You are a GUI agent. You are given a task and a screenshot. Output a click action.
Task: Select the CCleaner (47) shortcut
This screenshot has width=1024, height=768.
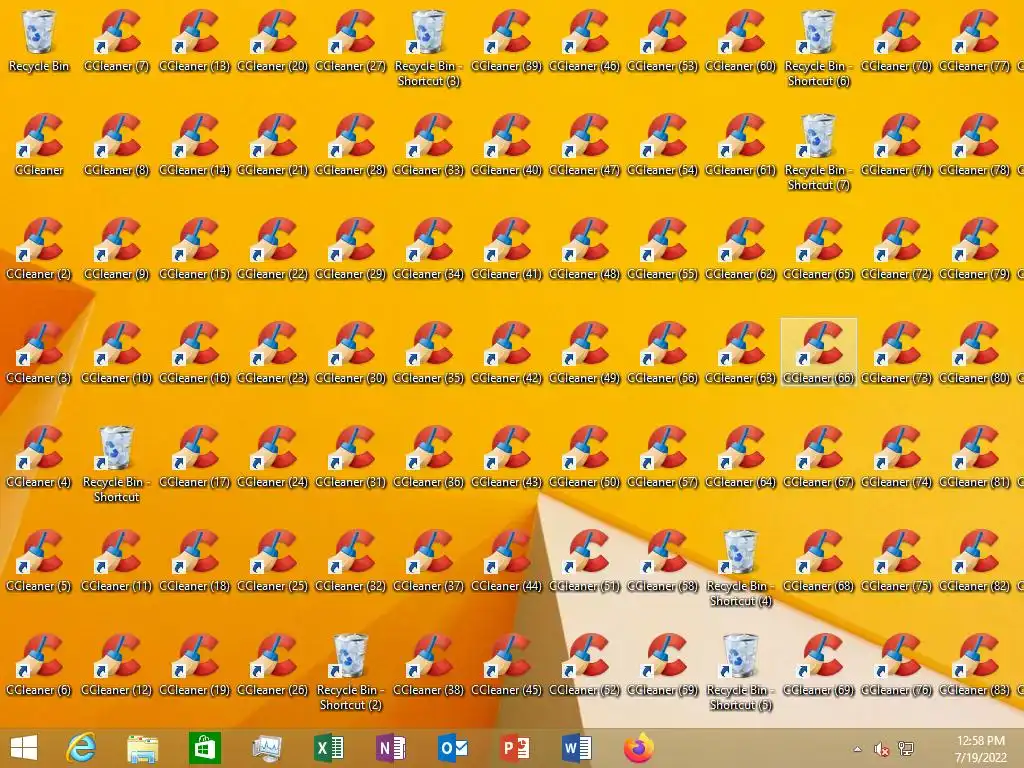pos(584,144)
